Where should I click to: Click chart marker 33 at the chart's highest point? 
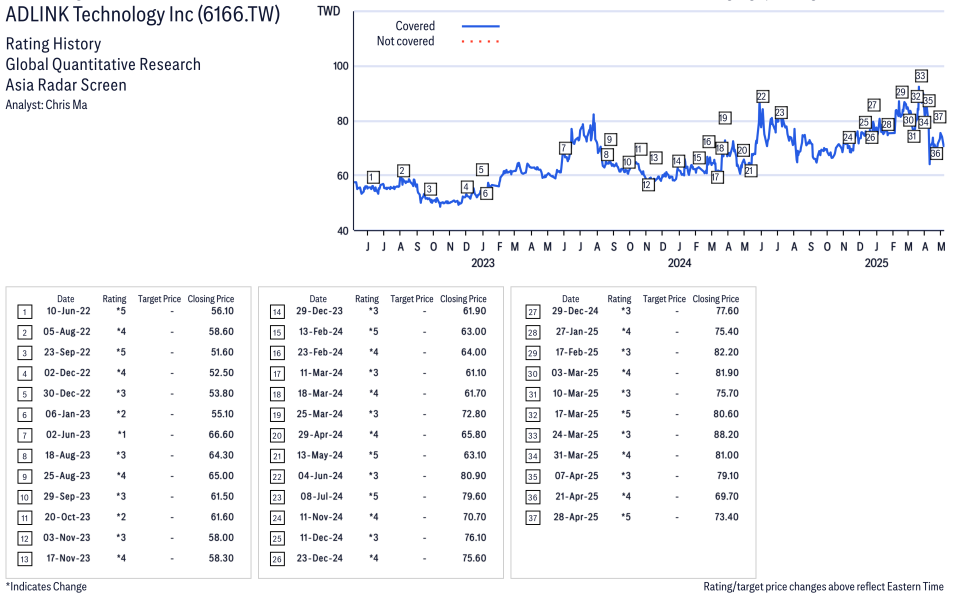pos(921,75)
